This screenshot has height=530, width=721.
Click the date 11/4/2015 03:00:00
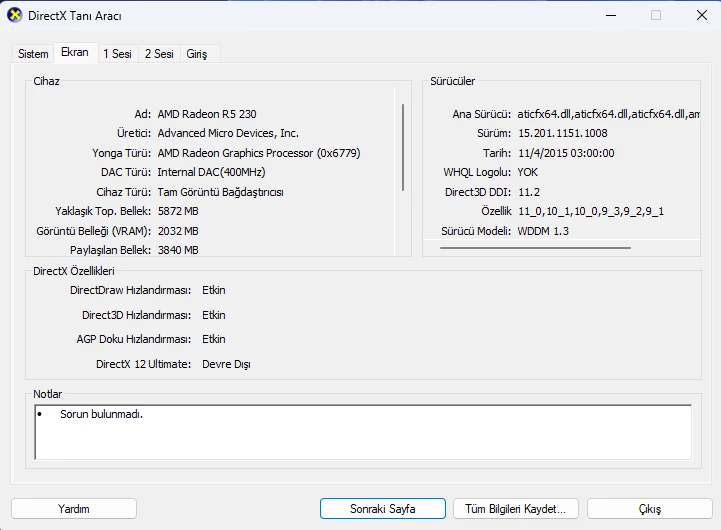coord(566,153)
